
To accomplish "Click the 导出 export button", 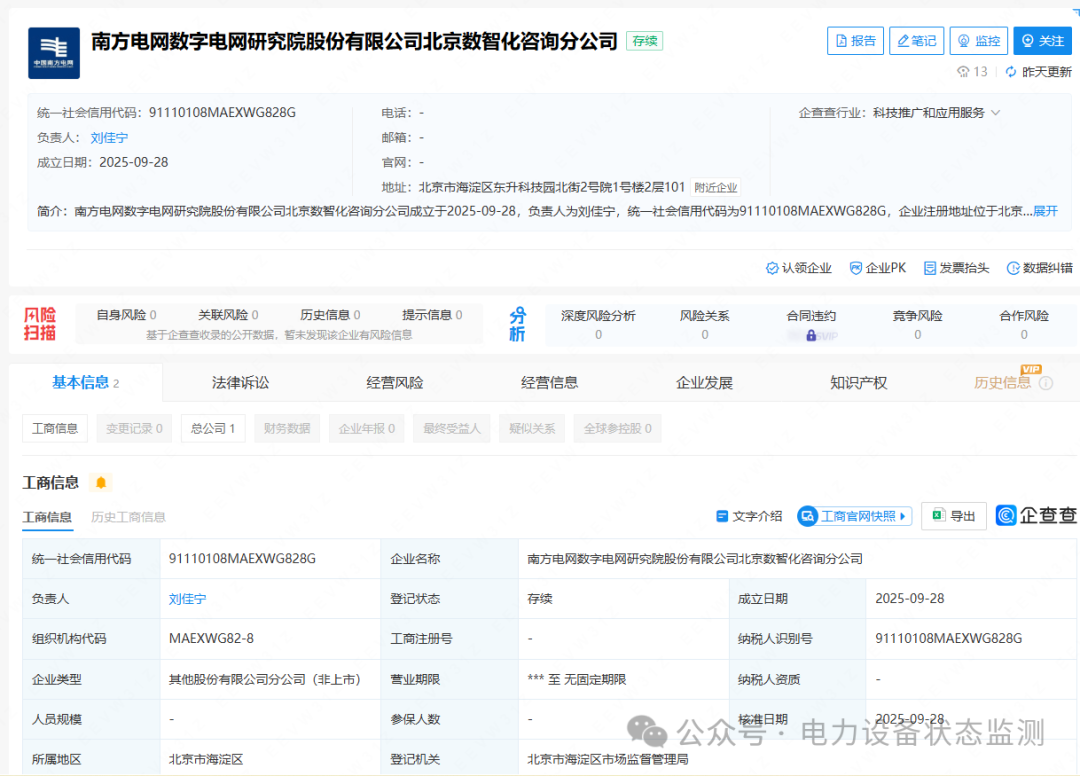I will coord(953,516).
